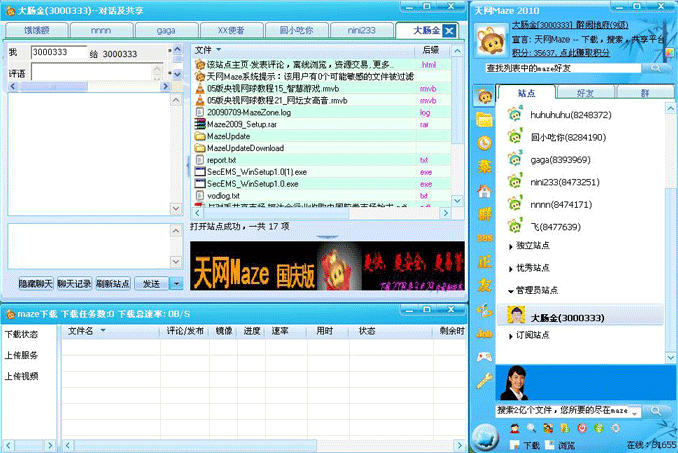The image size is (678, 453).
Task: Click the monkey avatar in Maze 2010 header
Action: point(489,33)
